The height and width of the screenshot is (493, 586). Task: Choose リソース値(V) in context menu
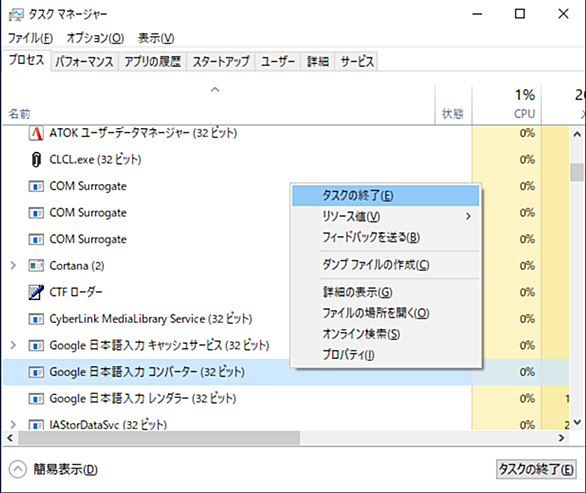pos(386,216)
